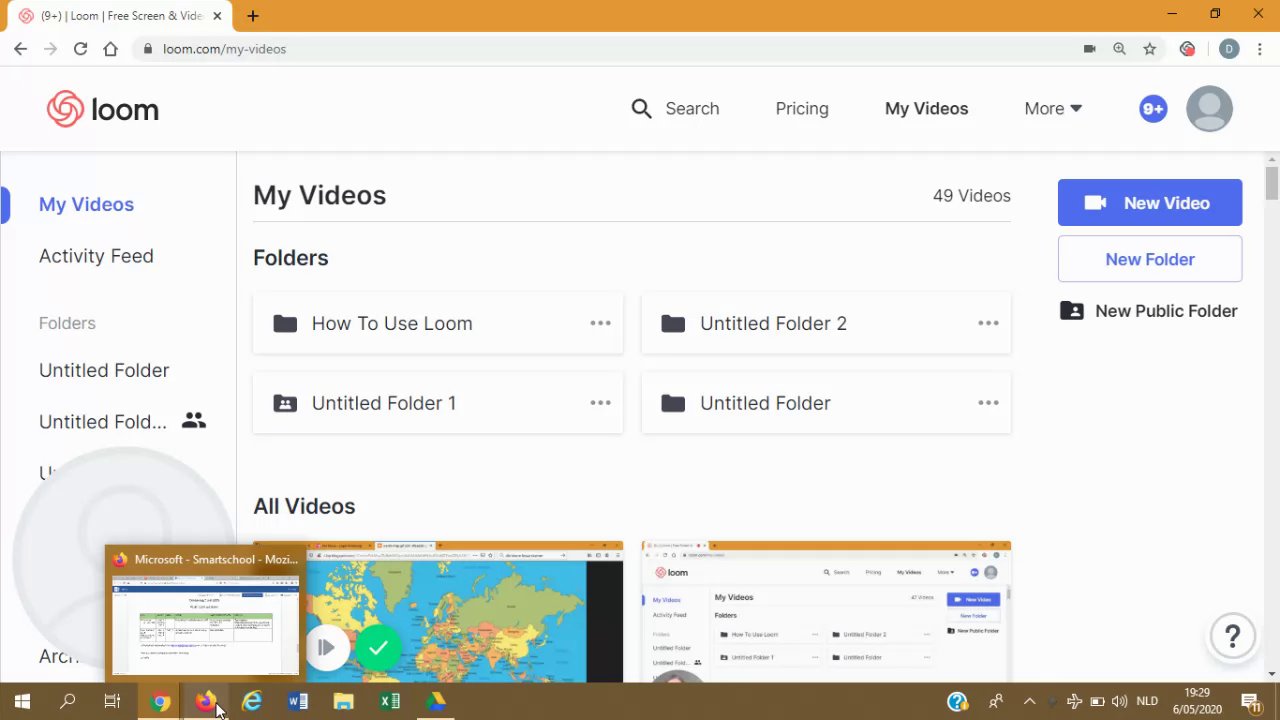Select My Videos in the sidebar

tap(86, 204)
